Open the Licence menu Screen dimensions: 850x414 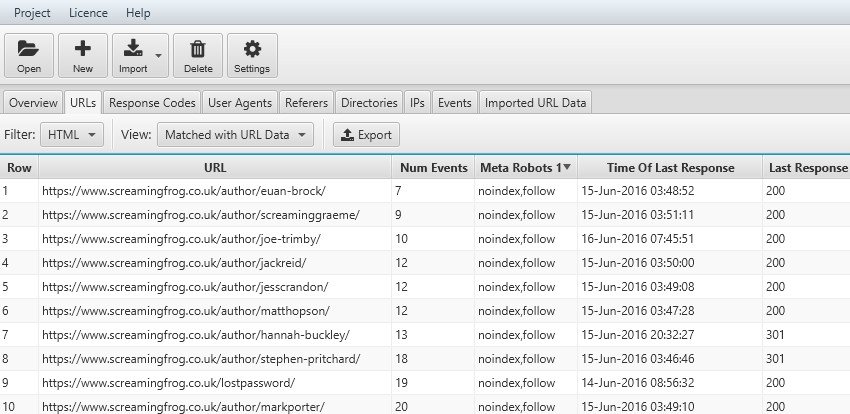pyautogui.click(x=88, y=12)
